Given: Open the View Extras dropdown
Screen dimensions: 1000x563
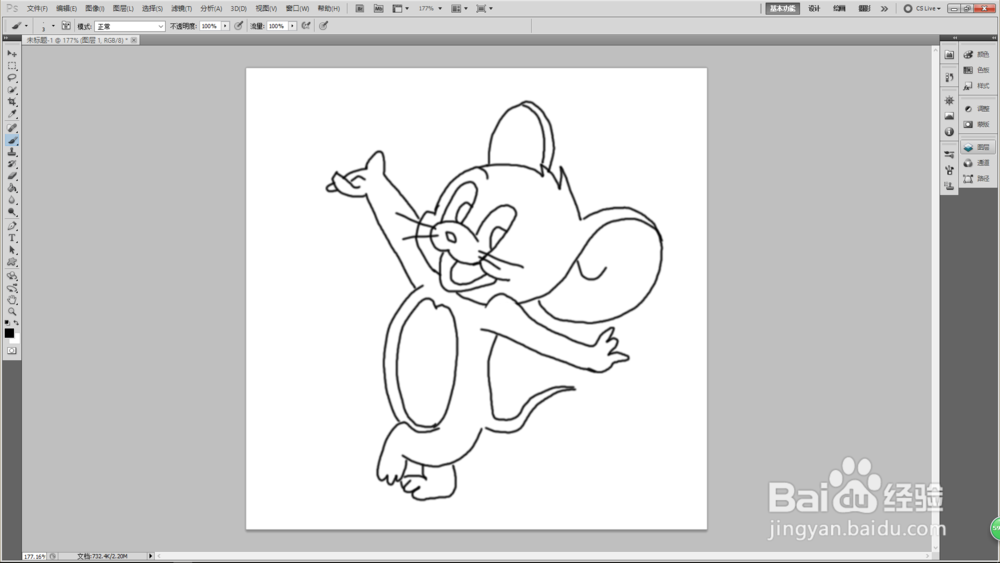Looking at the screenshot, I should click(401, 8).
